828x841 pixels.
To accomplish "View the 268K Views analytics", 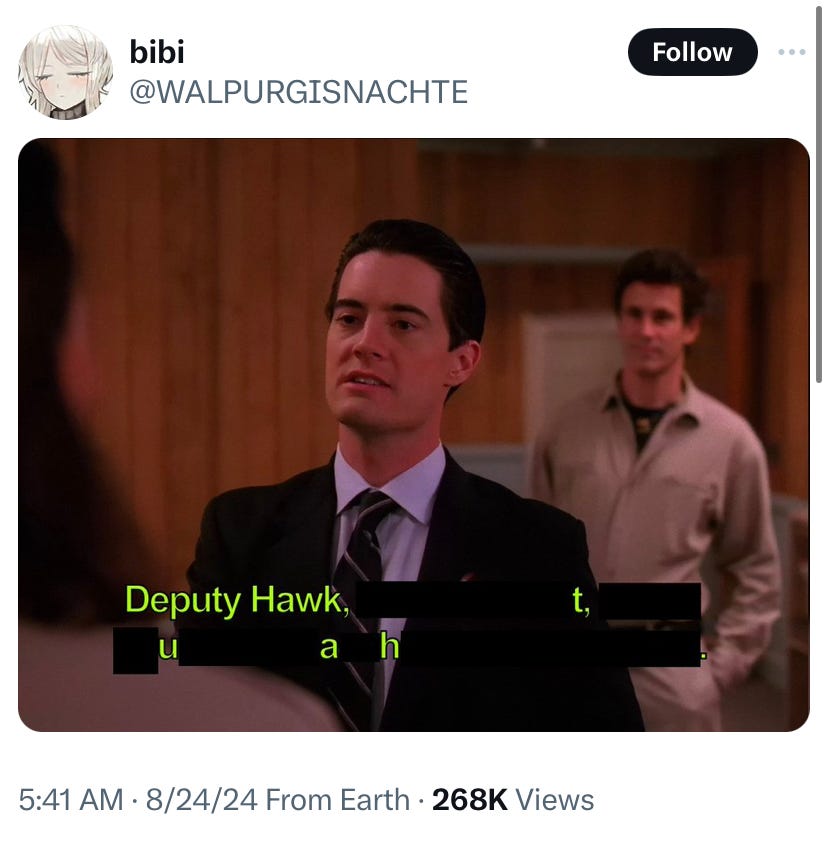I will 513,800.
